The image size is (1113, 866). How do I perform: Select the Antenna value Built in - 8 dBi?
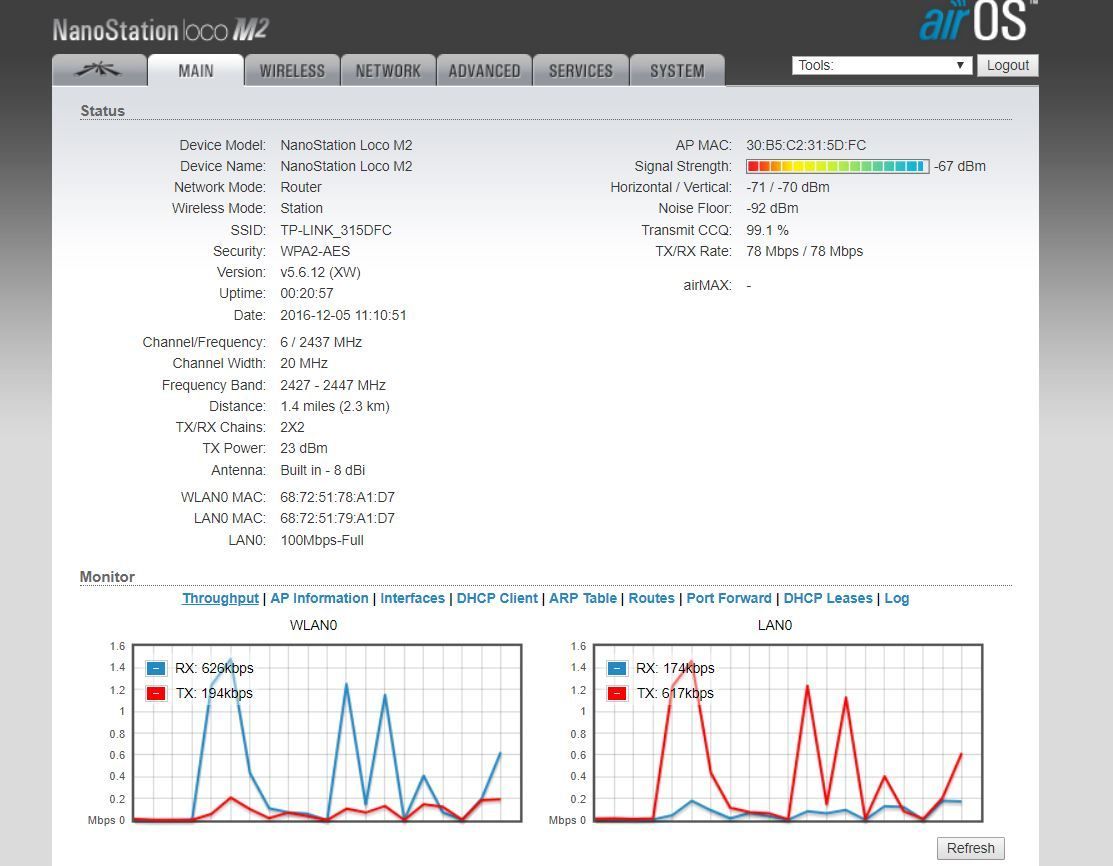coord(323,470)
